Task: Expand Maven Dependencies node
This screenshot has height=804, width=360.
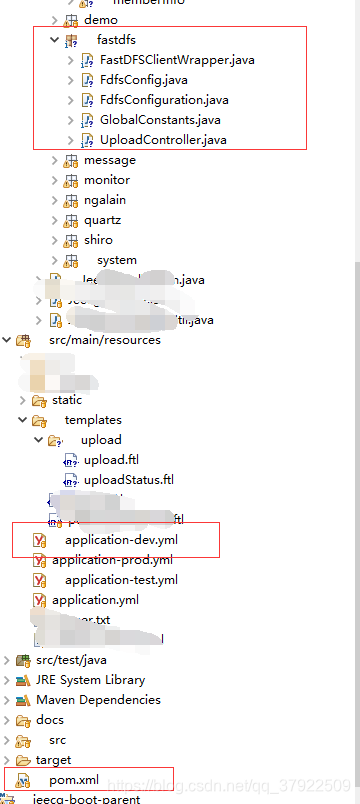Action: [7, 700]
